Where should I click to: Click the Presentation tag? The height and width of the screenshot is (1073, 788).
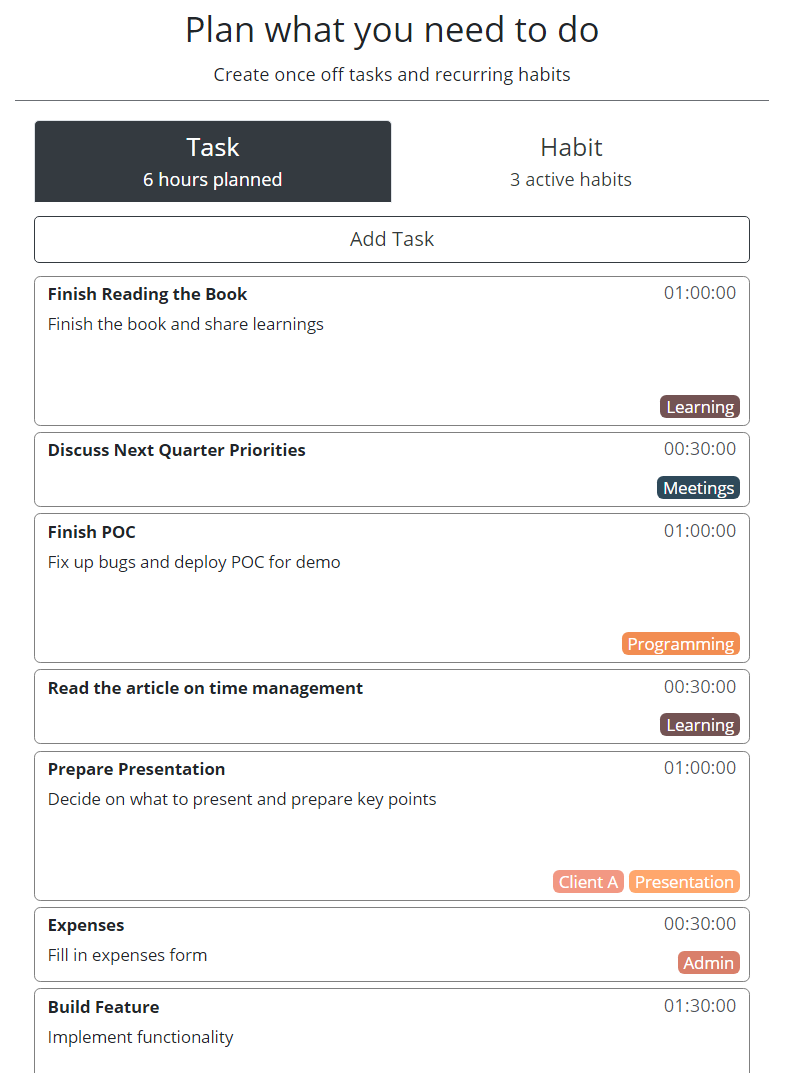(x=684, y=882)
